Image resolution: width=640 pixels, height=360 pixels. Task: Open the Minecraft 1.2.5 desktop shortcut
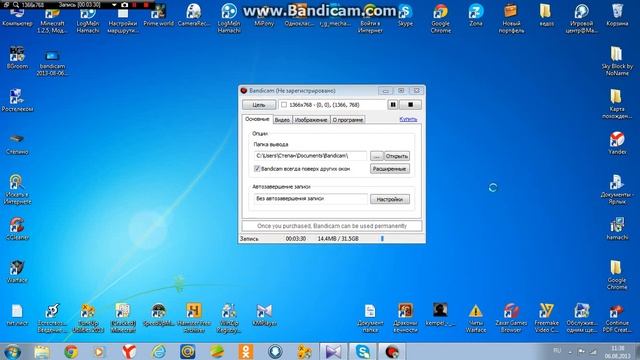point(52,20)
